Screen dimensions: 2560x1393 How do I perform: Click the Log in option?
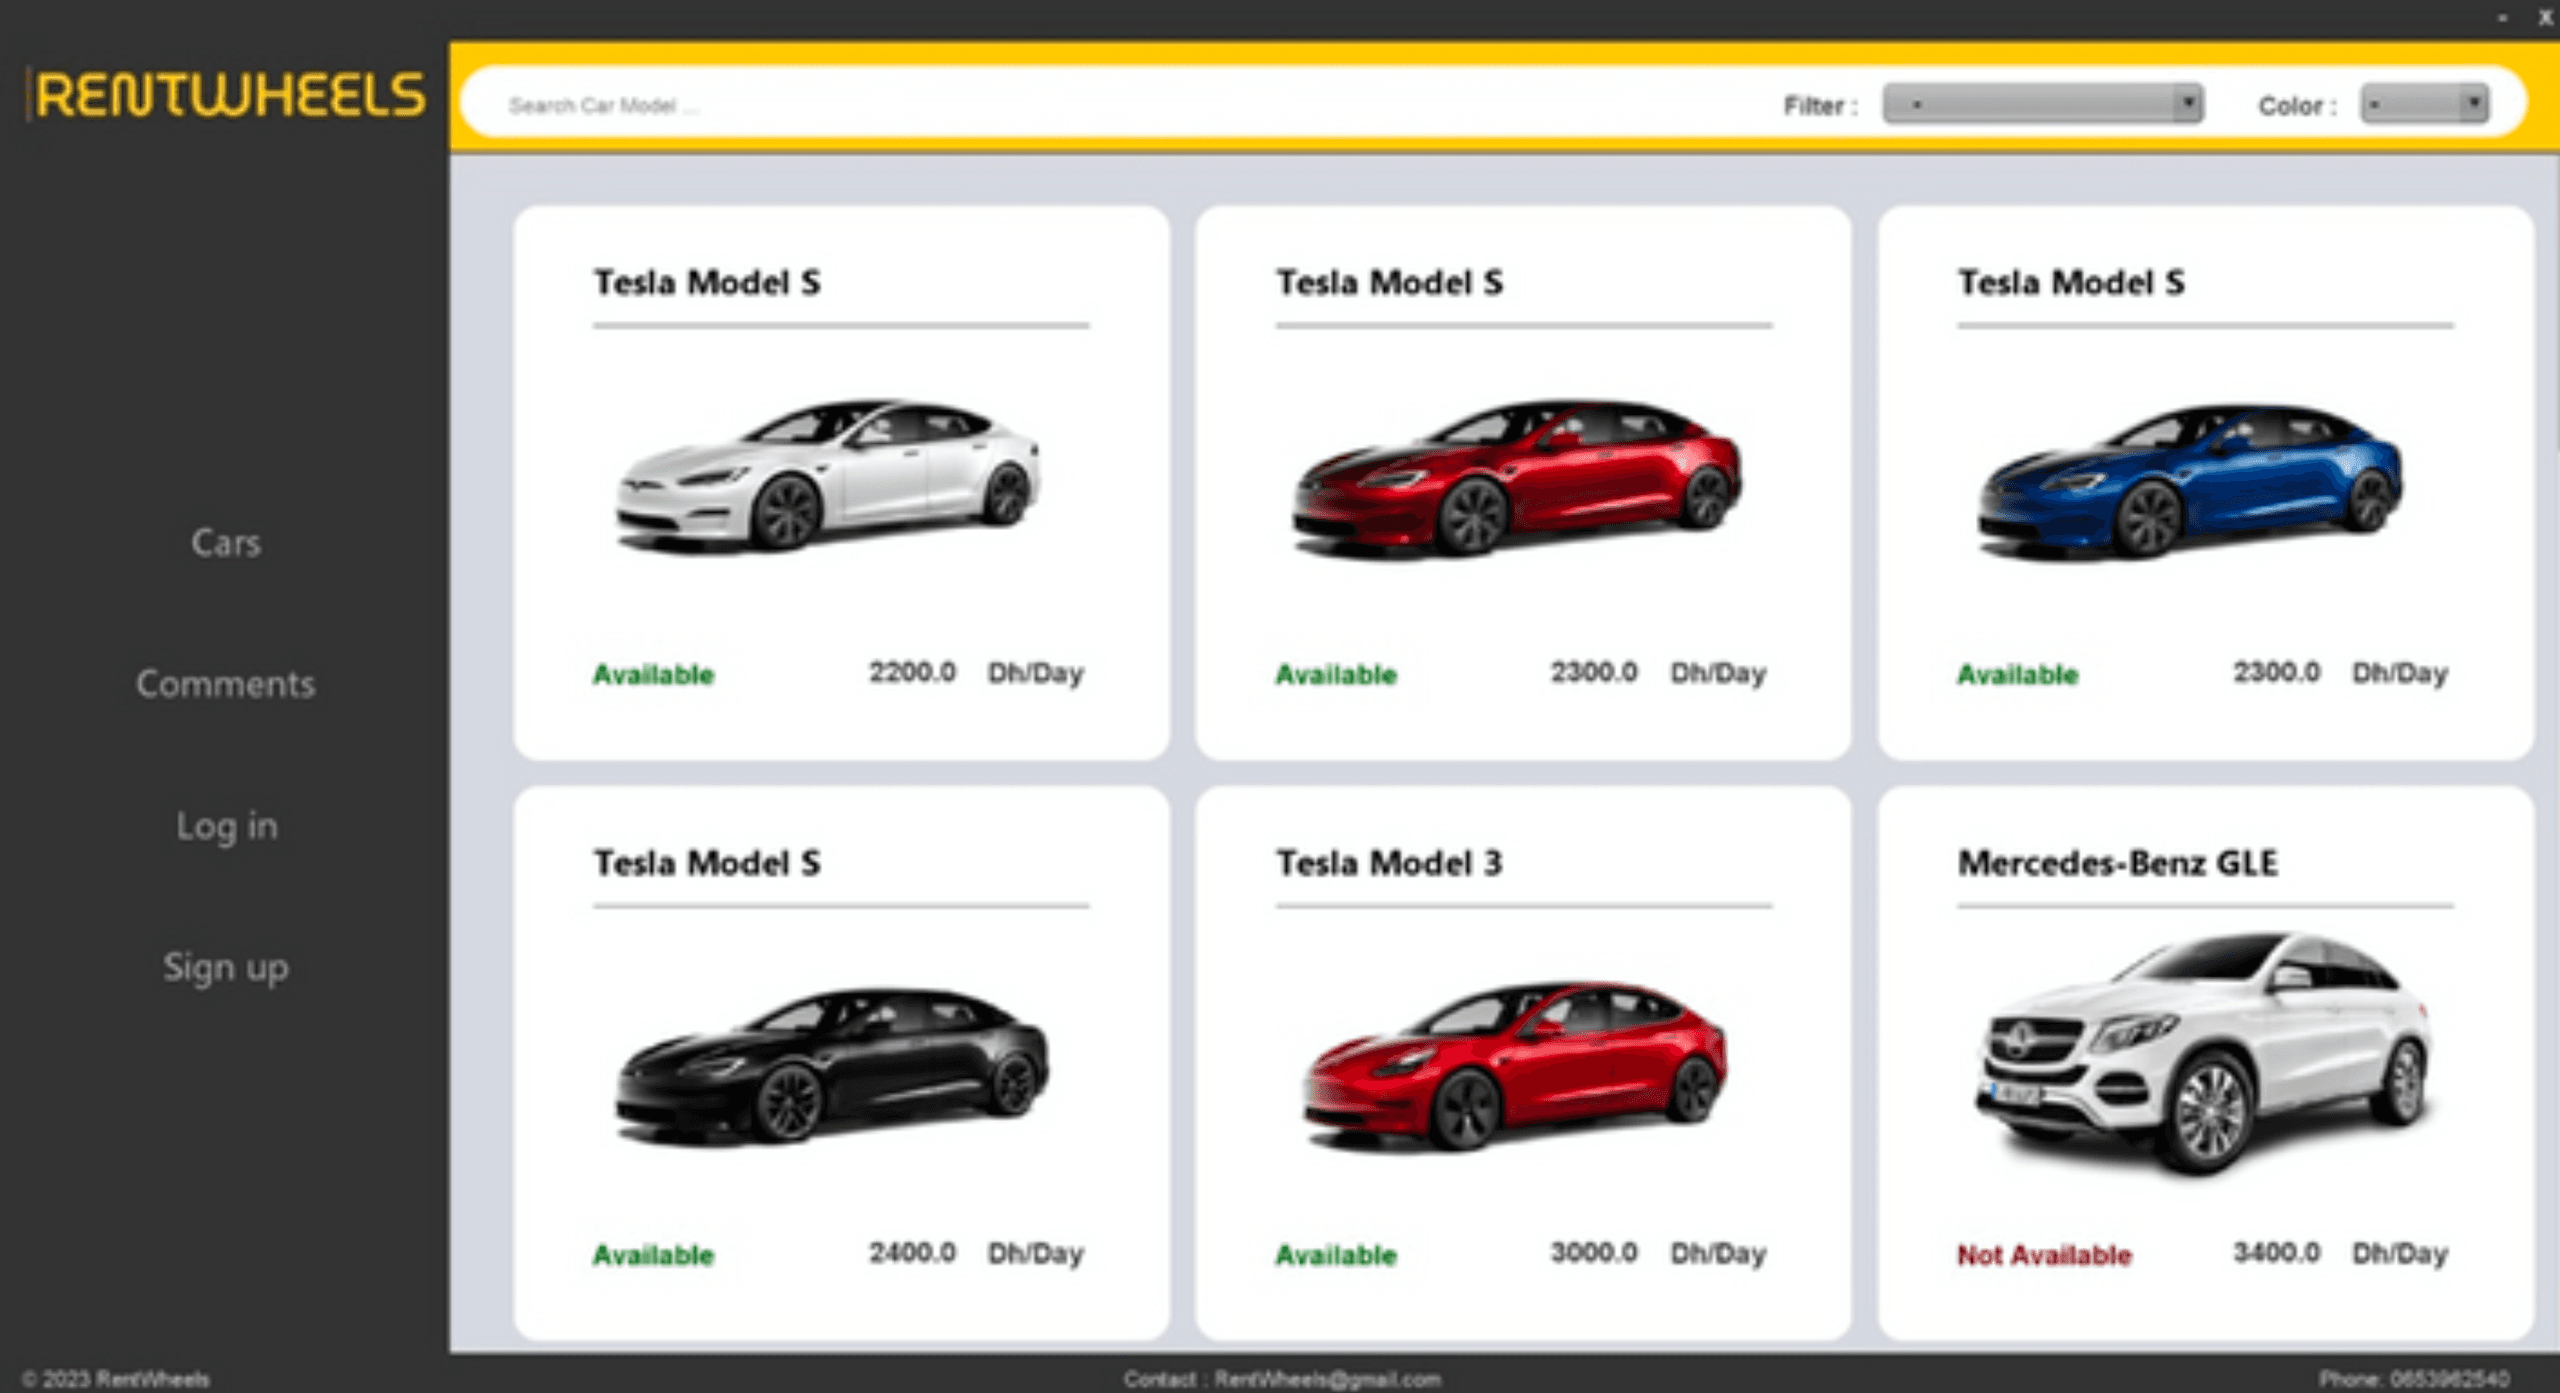tap(225, 826)
